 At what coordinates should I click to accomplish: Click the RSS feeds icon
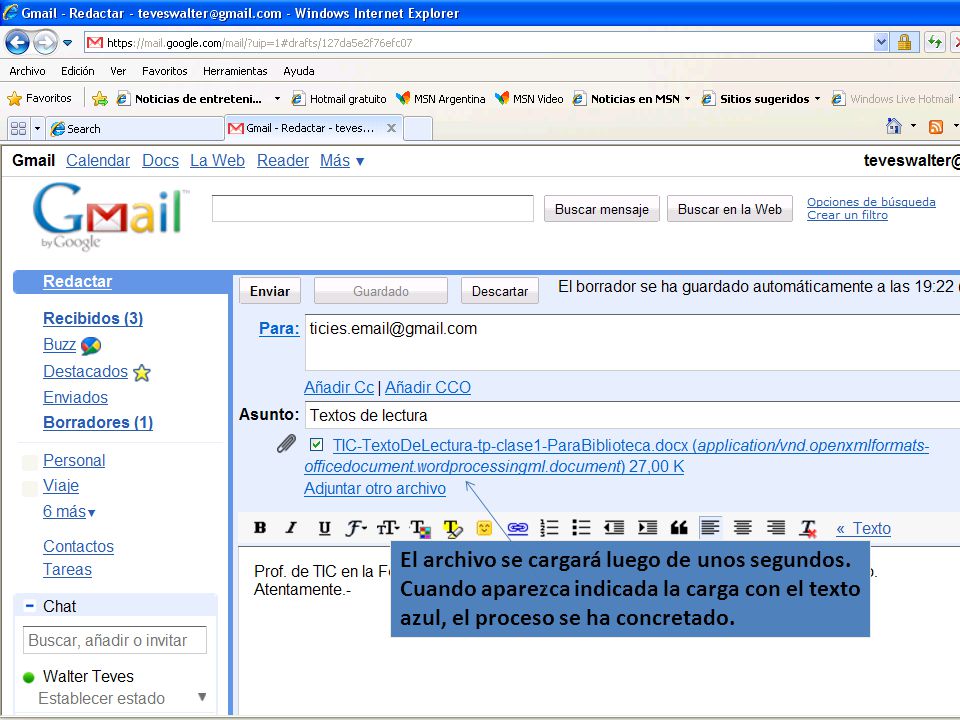(936, 127)
